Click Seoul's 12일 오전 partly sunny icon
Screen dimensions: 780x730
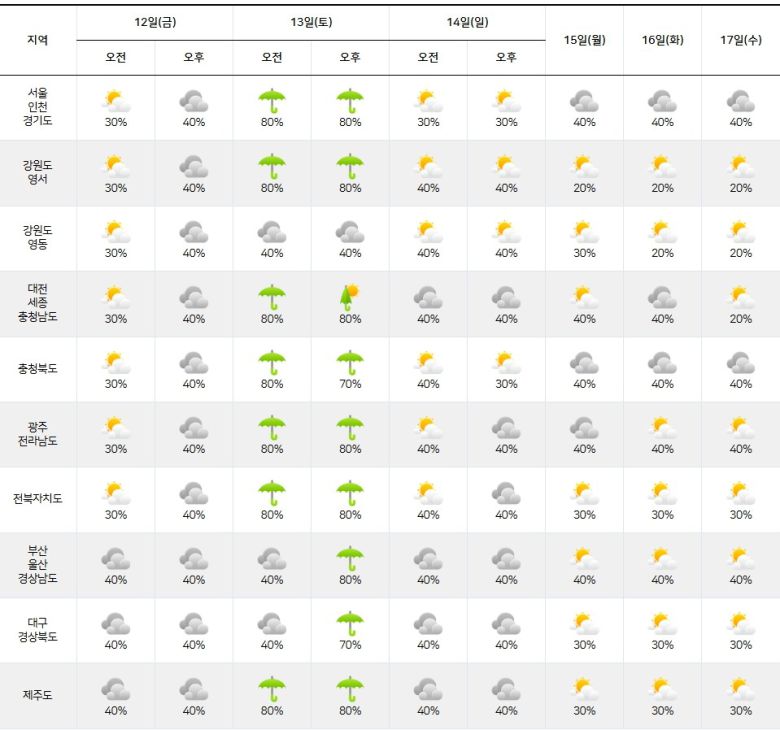coord(116,101)
